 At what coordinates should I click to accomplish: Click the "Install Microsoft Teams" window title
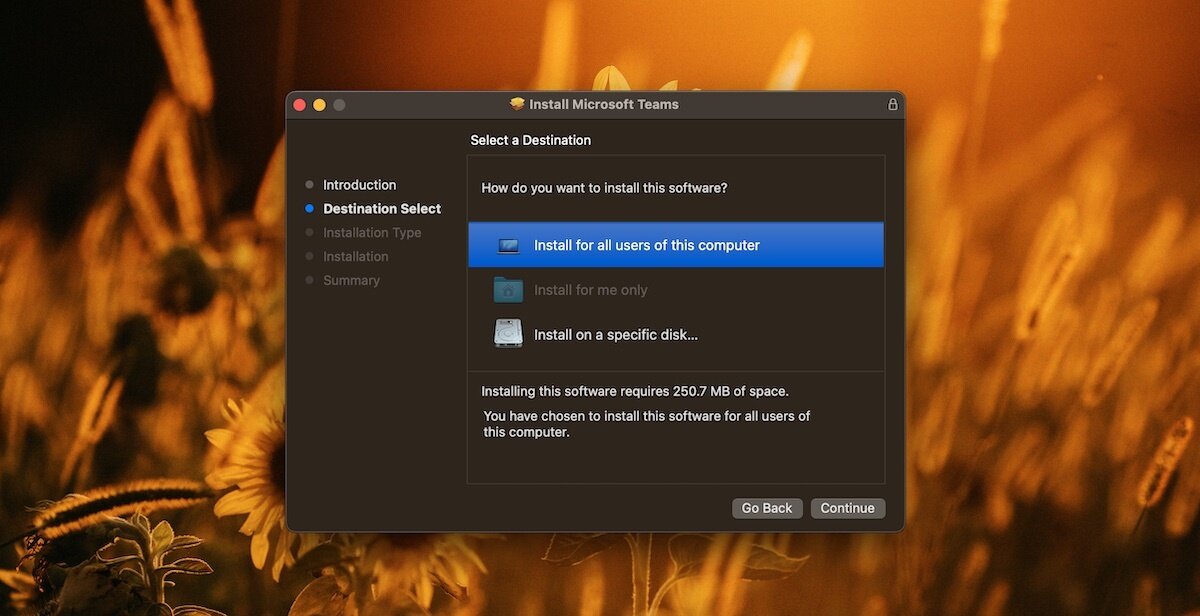pyautogui.click(x=603, y=104)
